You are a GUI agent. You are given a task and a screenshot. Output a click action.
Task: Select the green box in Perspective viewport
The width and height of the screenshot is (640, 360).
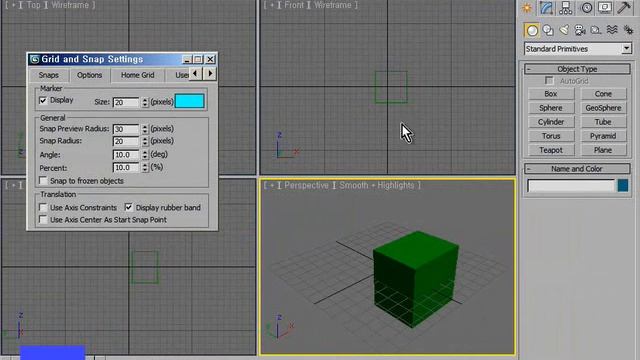416,279
